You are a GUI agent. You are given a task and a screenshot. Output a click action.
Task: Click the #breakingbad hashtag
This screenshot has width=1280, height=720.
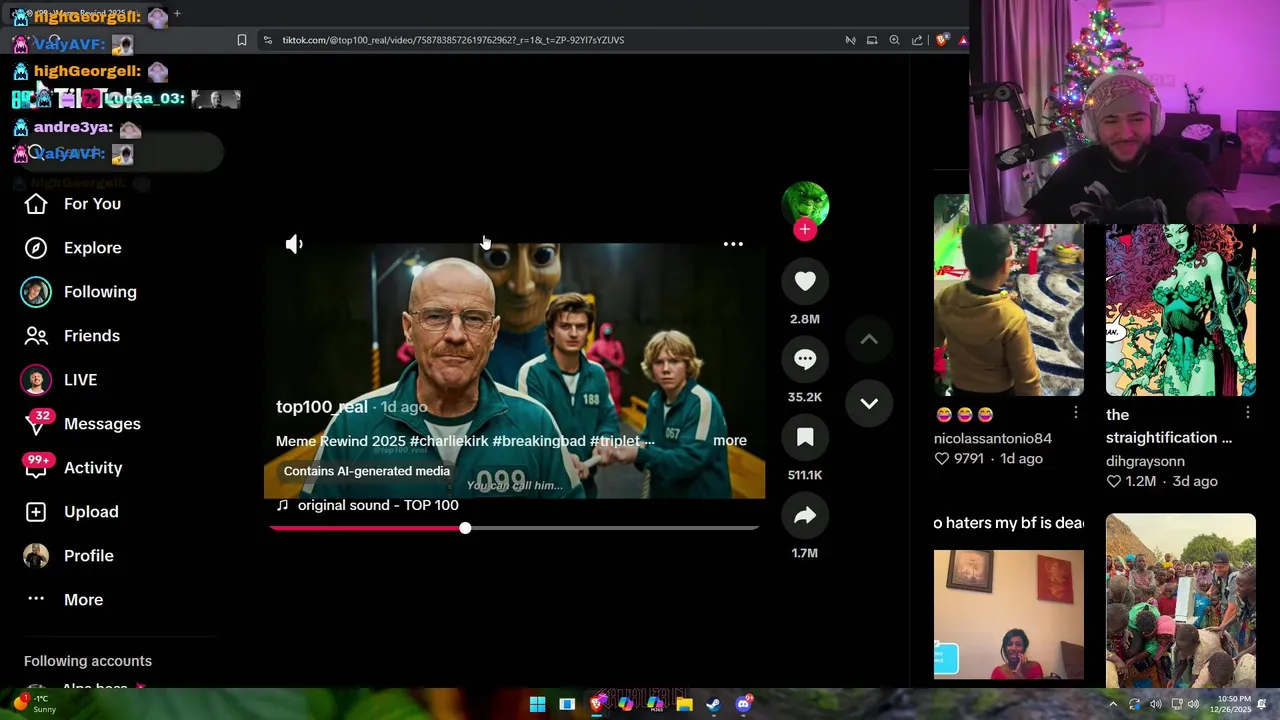539,441
